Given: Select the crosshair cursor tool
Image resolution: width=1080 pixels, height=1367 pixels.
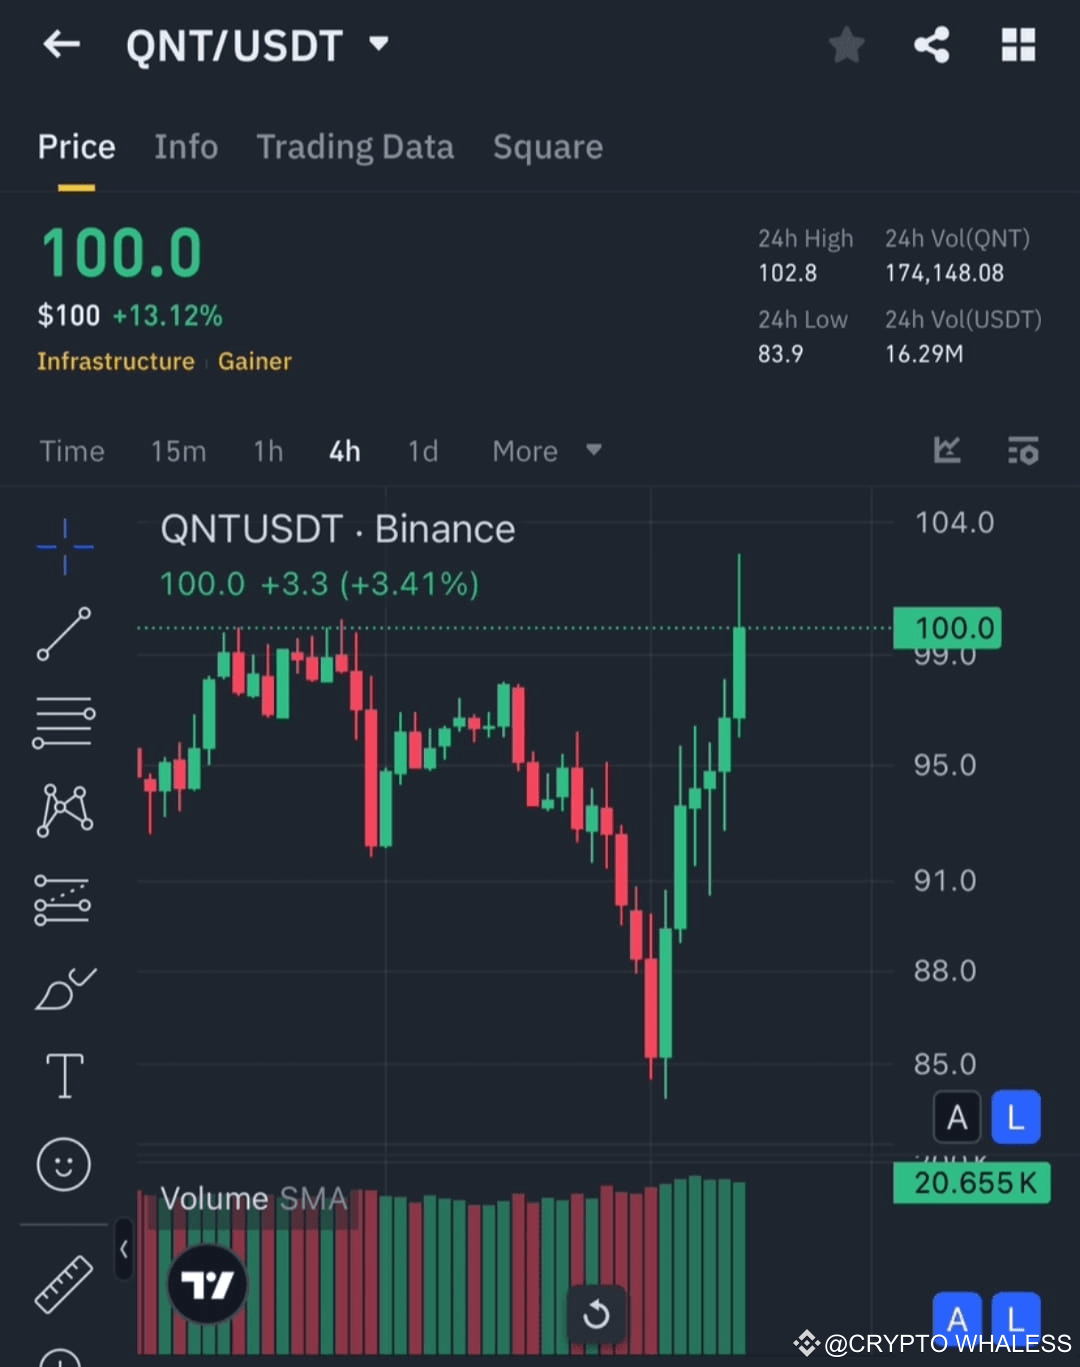Looking at the screenshot, I should (x=64, y=548).
